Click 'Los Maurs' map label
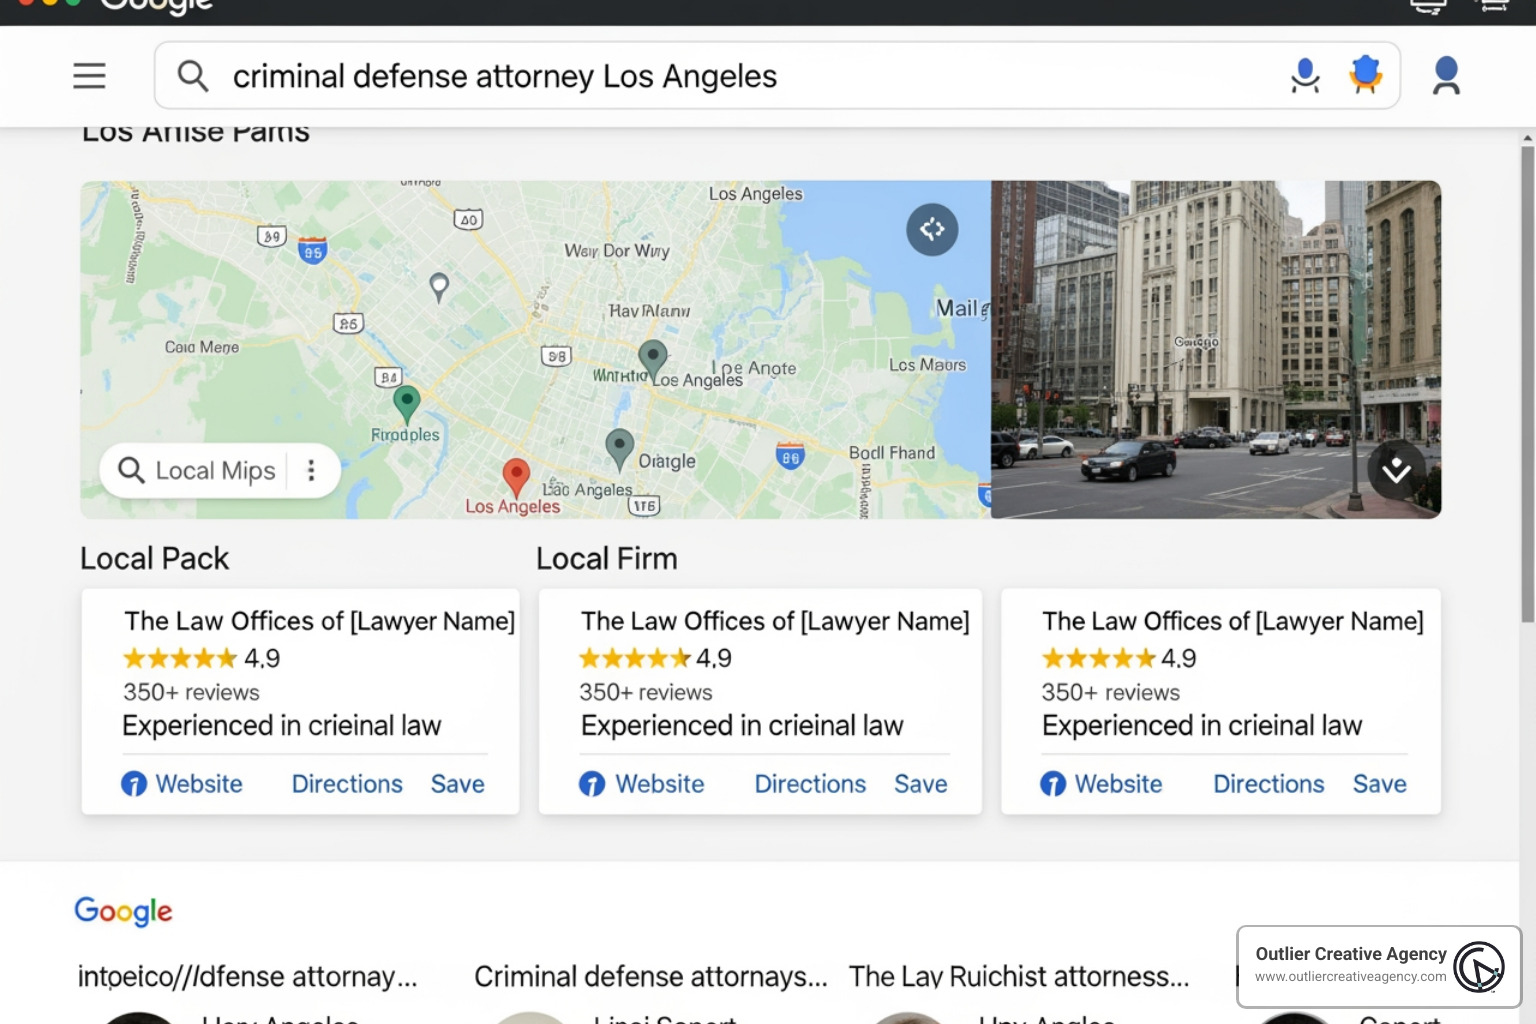This screenshot has height=1024, width=1536. click(928, 365)
